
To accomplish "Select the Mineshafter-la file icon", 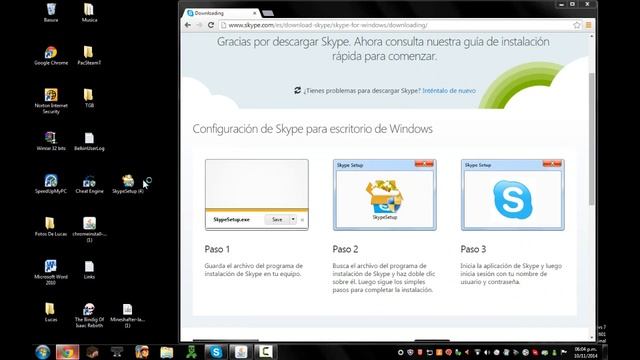I will (x=128, y=315).
